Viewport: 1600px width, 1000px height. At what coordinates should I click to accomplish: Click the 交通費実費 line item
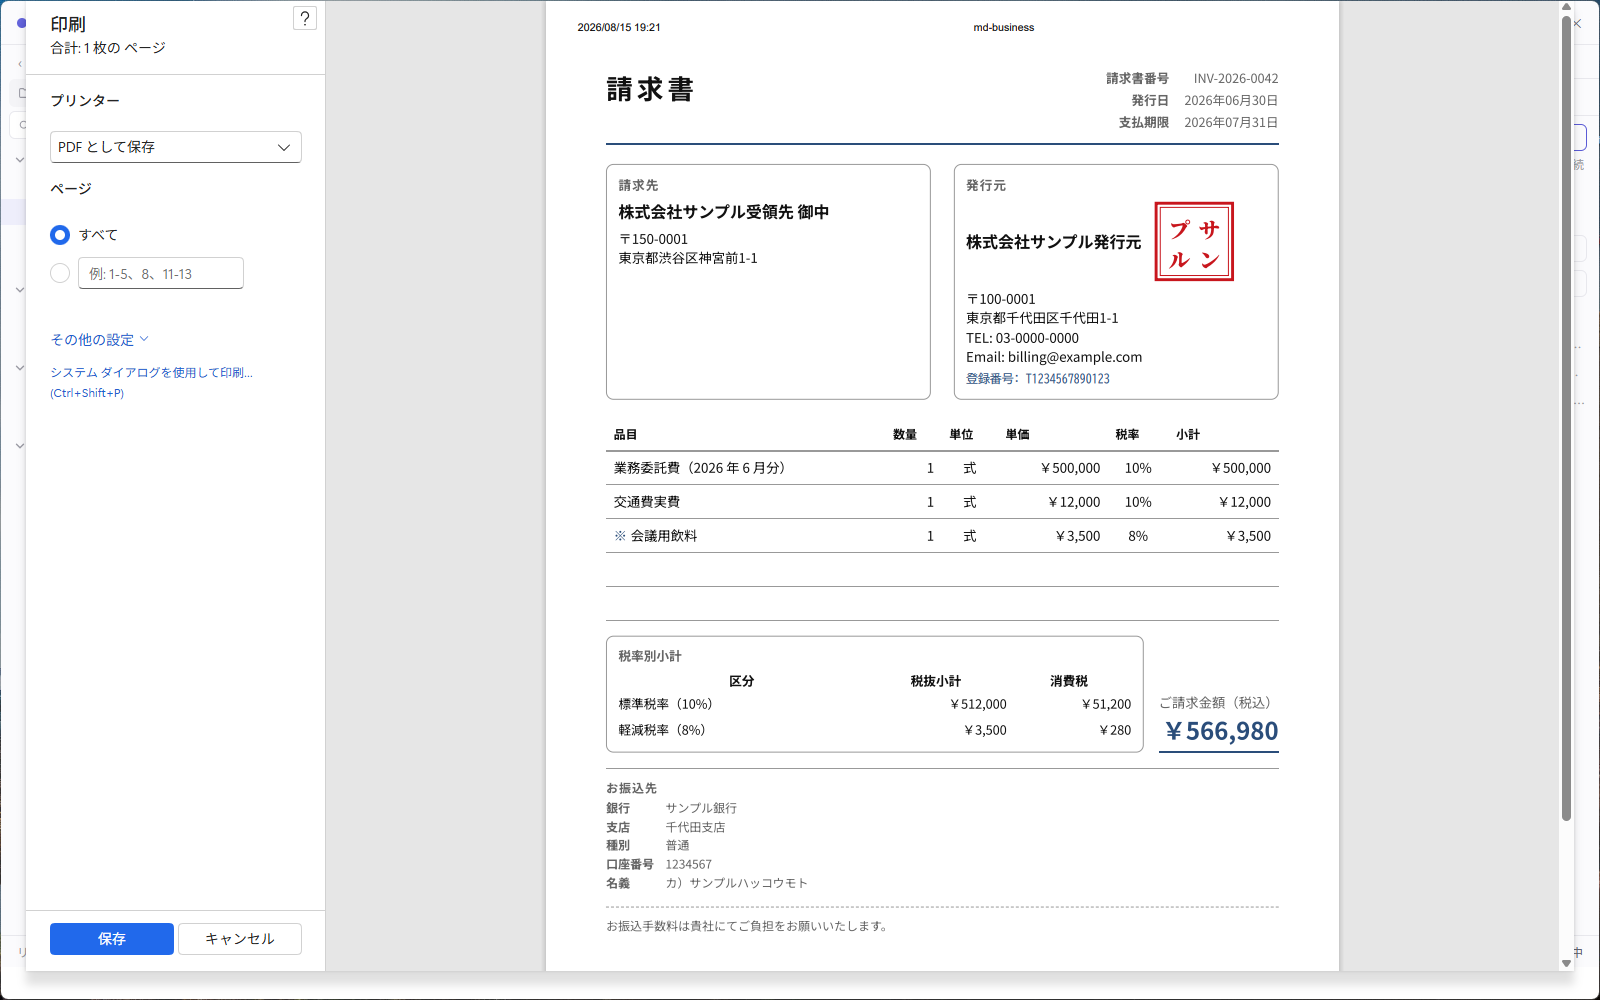click(x=647, y=502)
